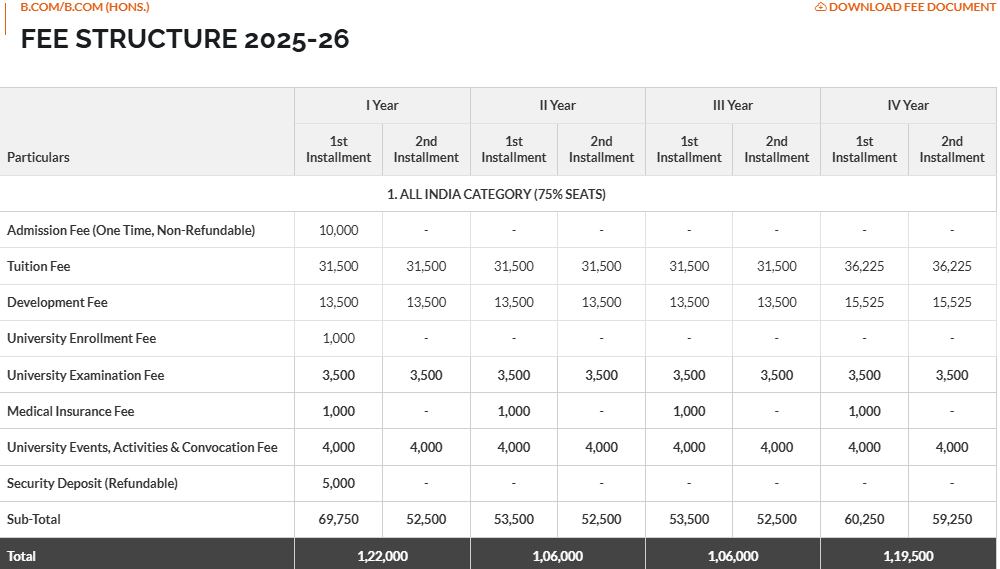Select the III Year column header
The image size is (1000, 569).
coord(733,105)
